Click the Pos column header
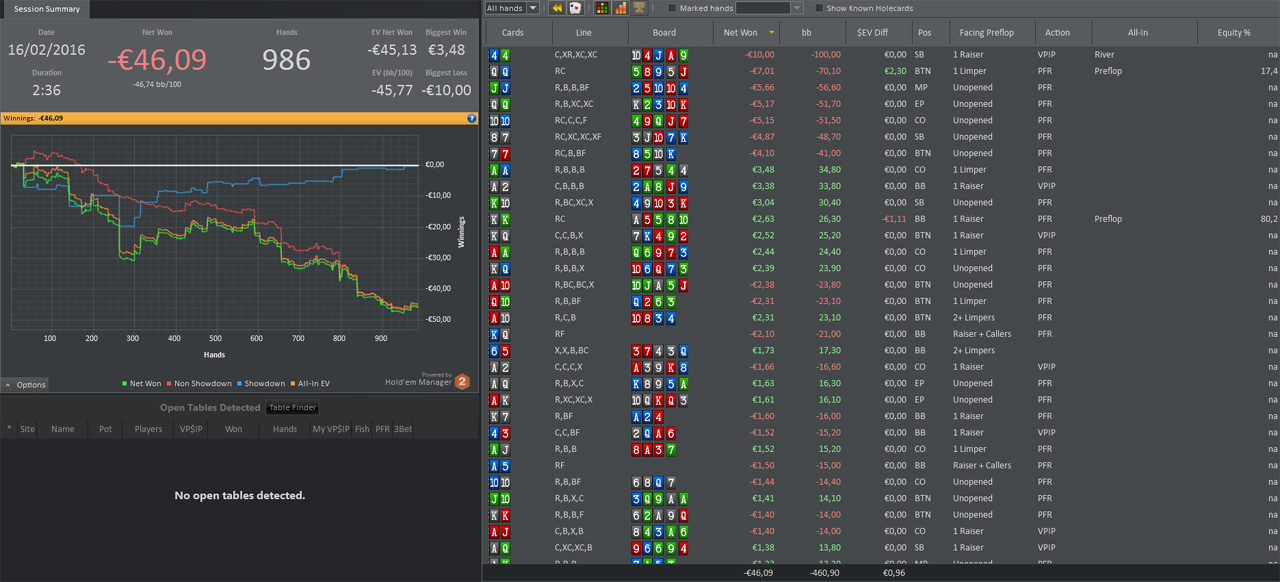 point(924,33)
